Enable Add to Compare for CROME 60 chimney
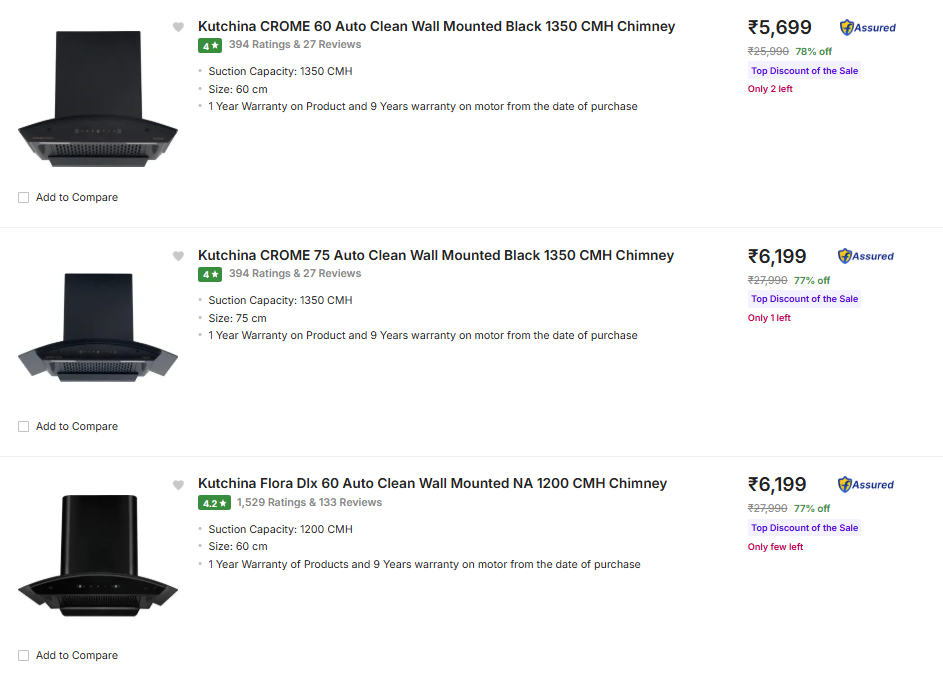Image resolution: width=943 pixels, height=678 pixels. pos(24,198)
